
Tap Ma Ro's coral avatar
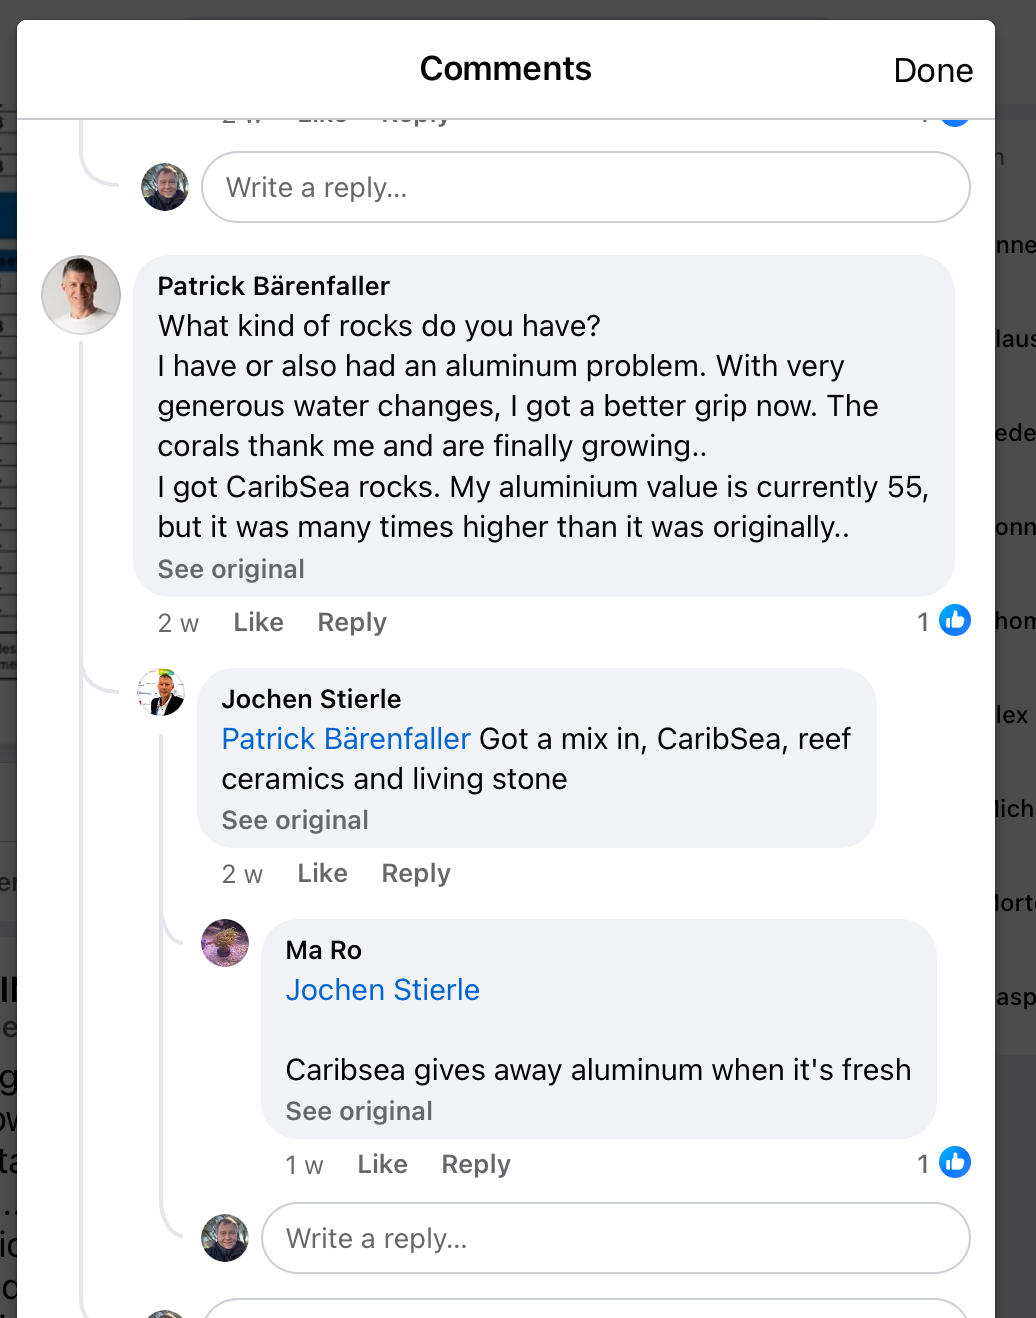pyautogui.click(x=225, y=943)
